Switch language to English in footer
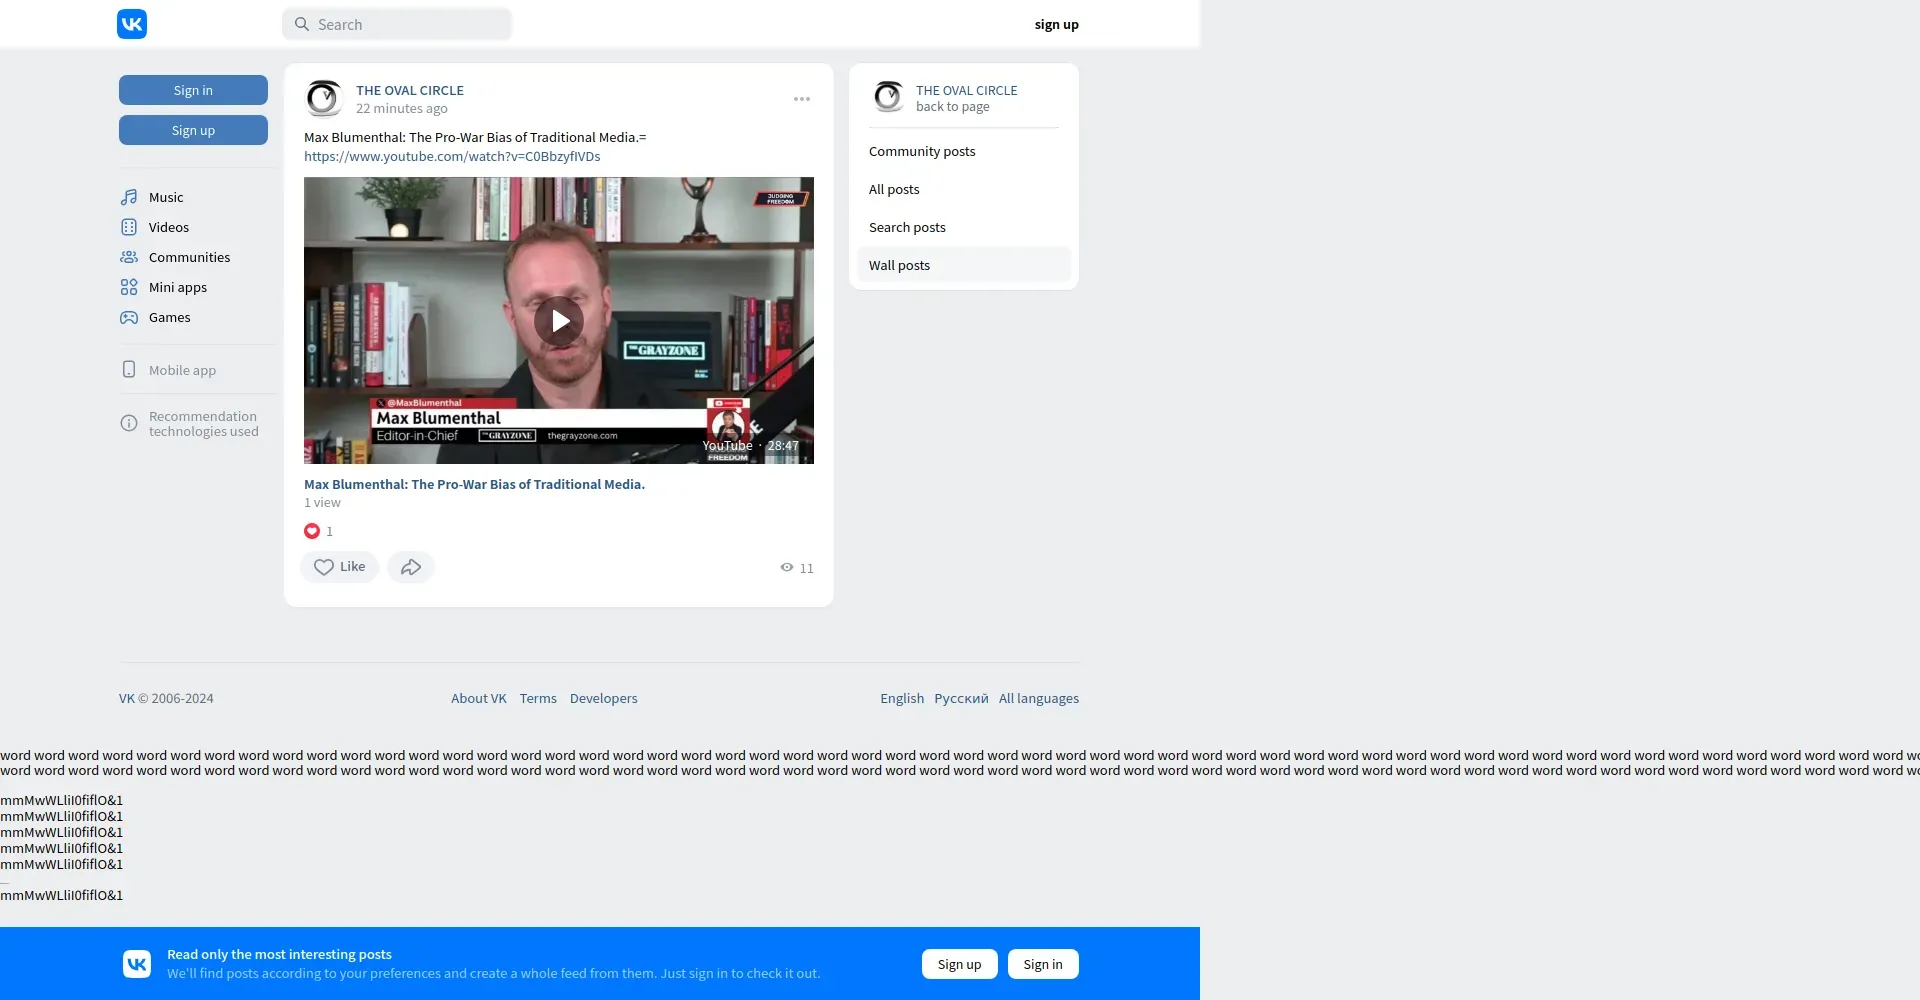Image resolution: width=1920 pixels, height=1000 pixels. pos(902,698)
